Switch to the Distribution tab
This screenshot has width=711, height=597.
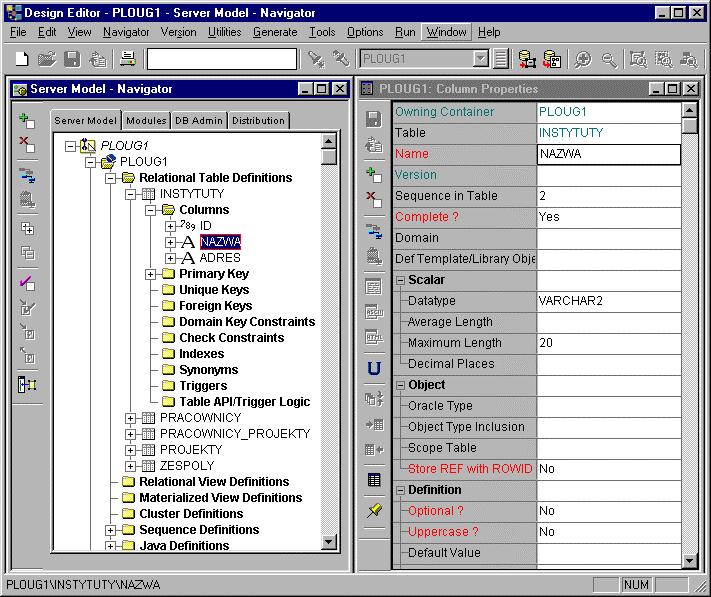coord(258,121)
